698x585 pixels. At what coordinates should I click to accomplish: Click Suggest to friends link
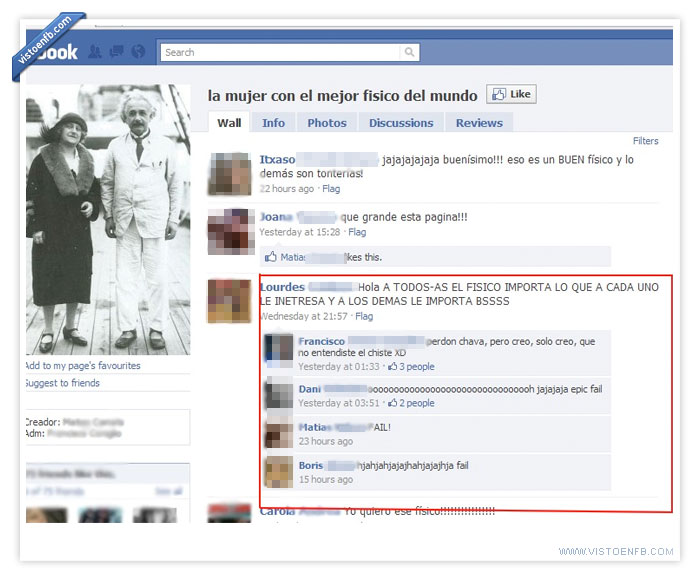pos(63,383)
